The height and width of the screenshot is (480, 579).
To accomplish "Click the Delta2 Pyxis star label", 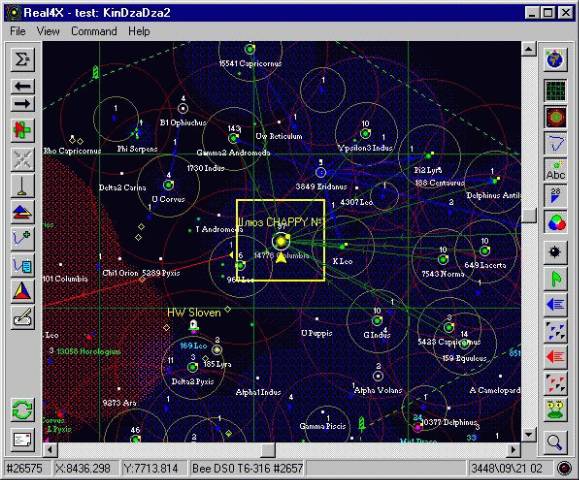I will click(192, 381).
